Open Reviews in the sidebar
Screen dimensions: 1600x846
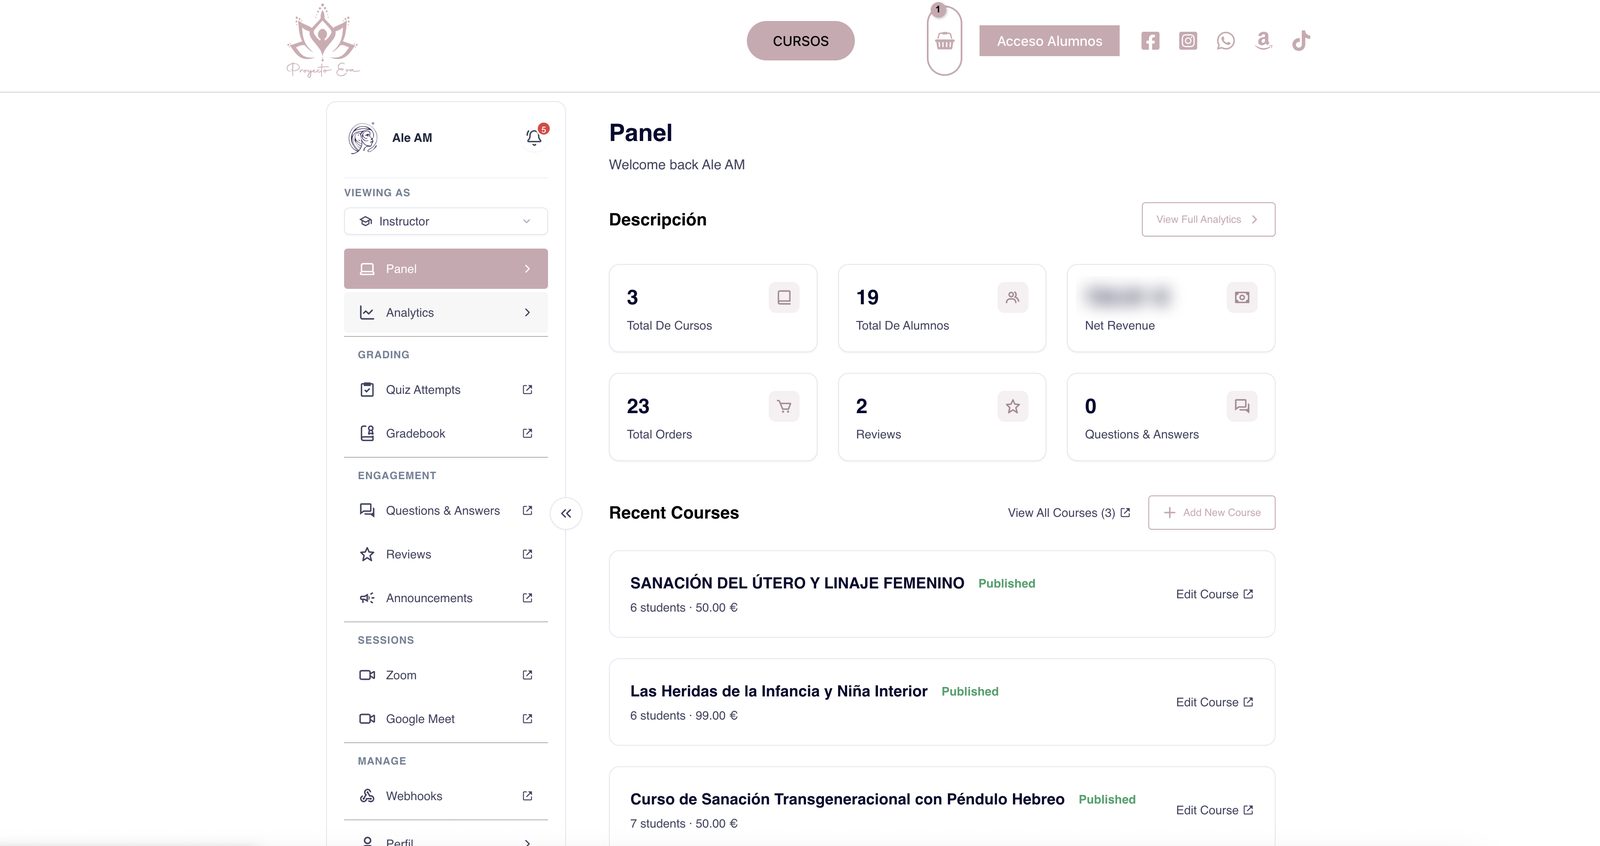coord(446,554)
